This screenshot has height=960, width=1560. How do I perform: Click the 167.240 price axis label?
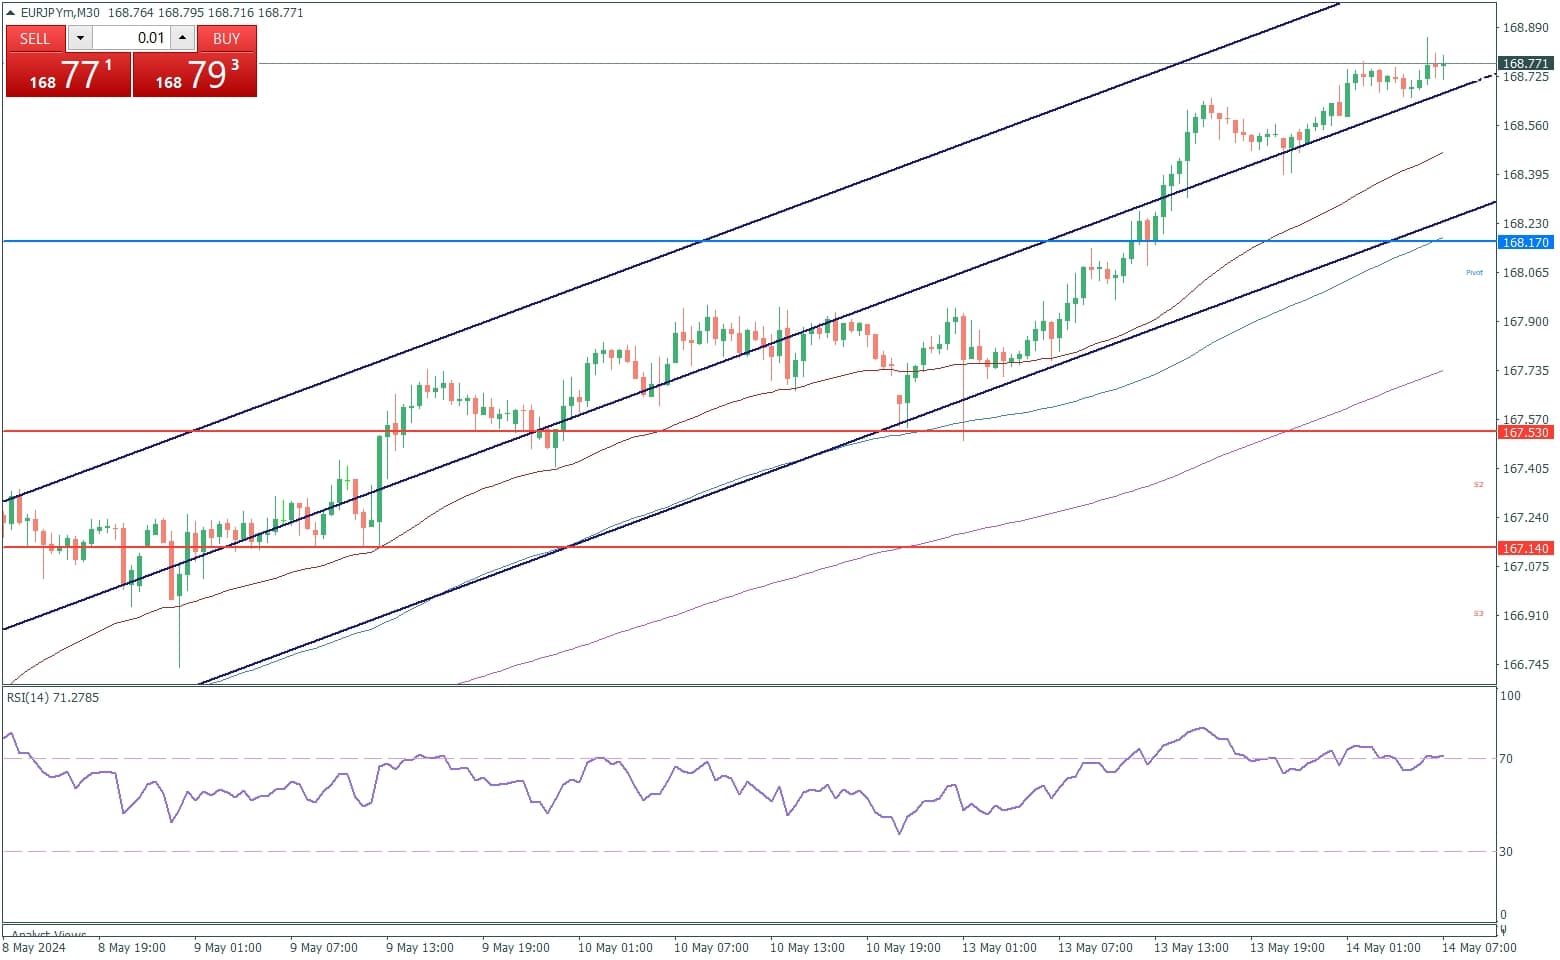[1526, 518]
